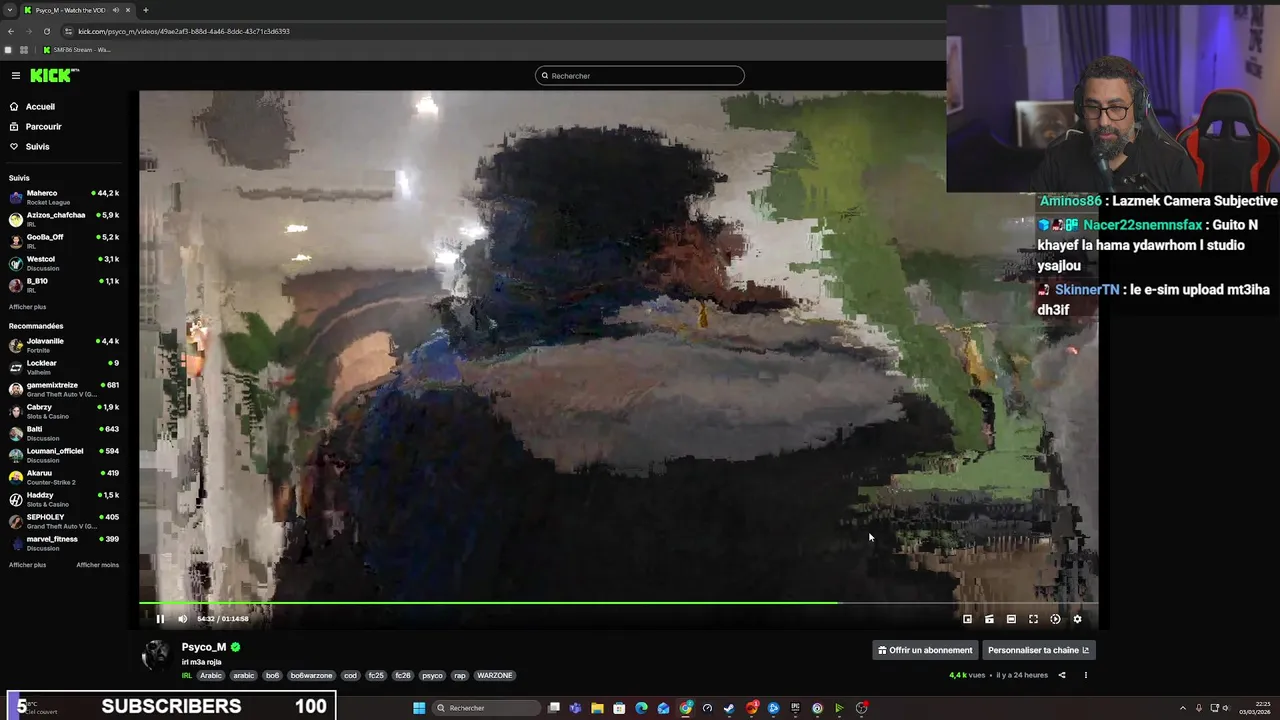This screenshot has width=1280, height=720.
Task: Share the video with share icon
Action: point(1062,675)
